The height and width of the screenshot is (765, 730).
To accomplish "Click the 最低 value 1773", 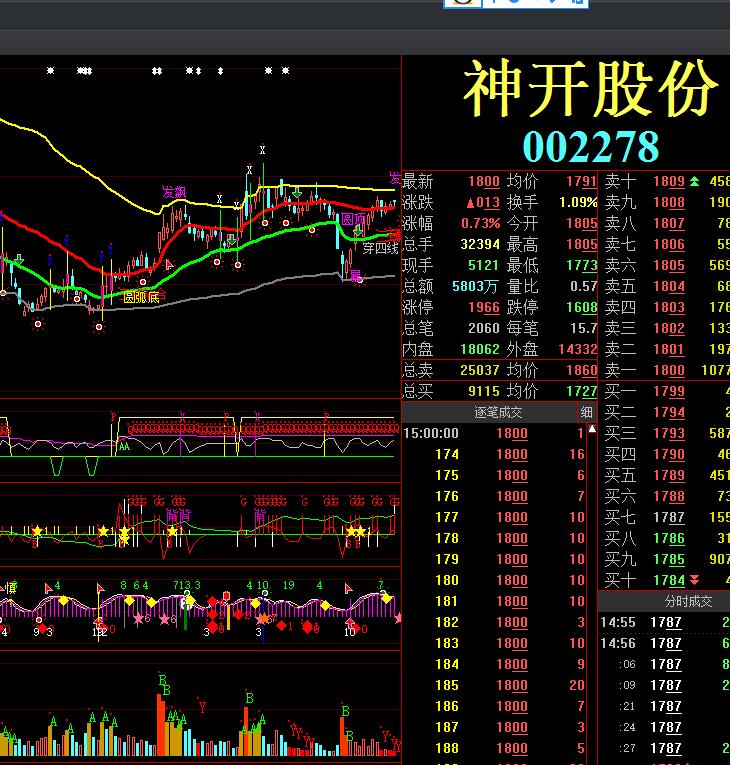I will [582, 265].
